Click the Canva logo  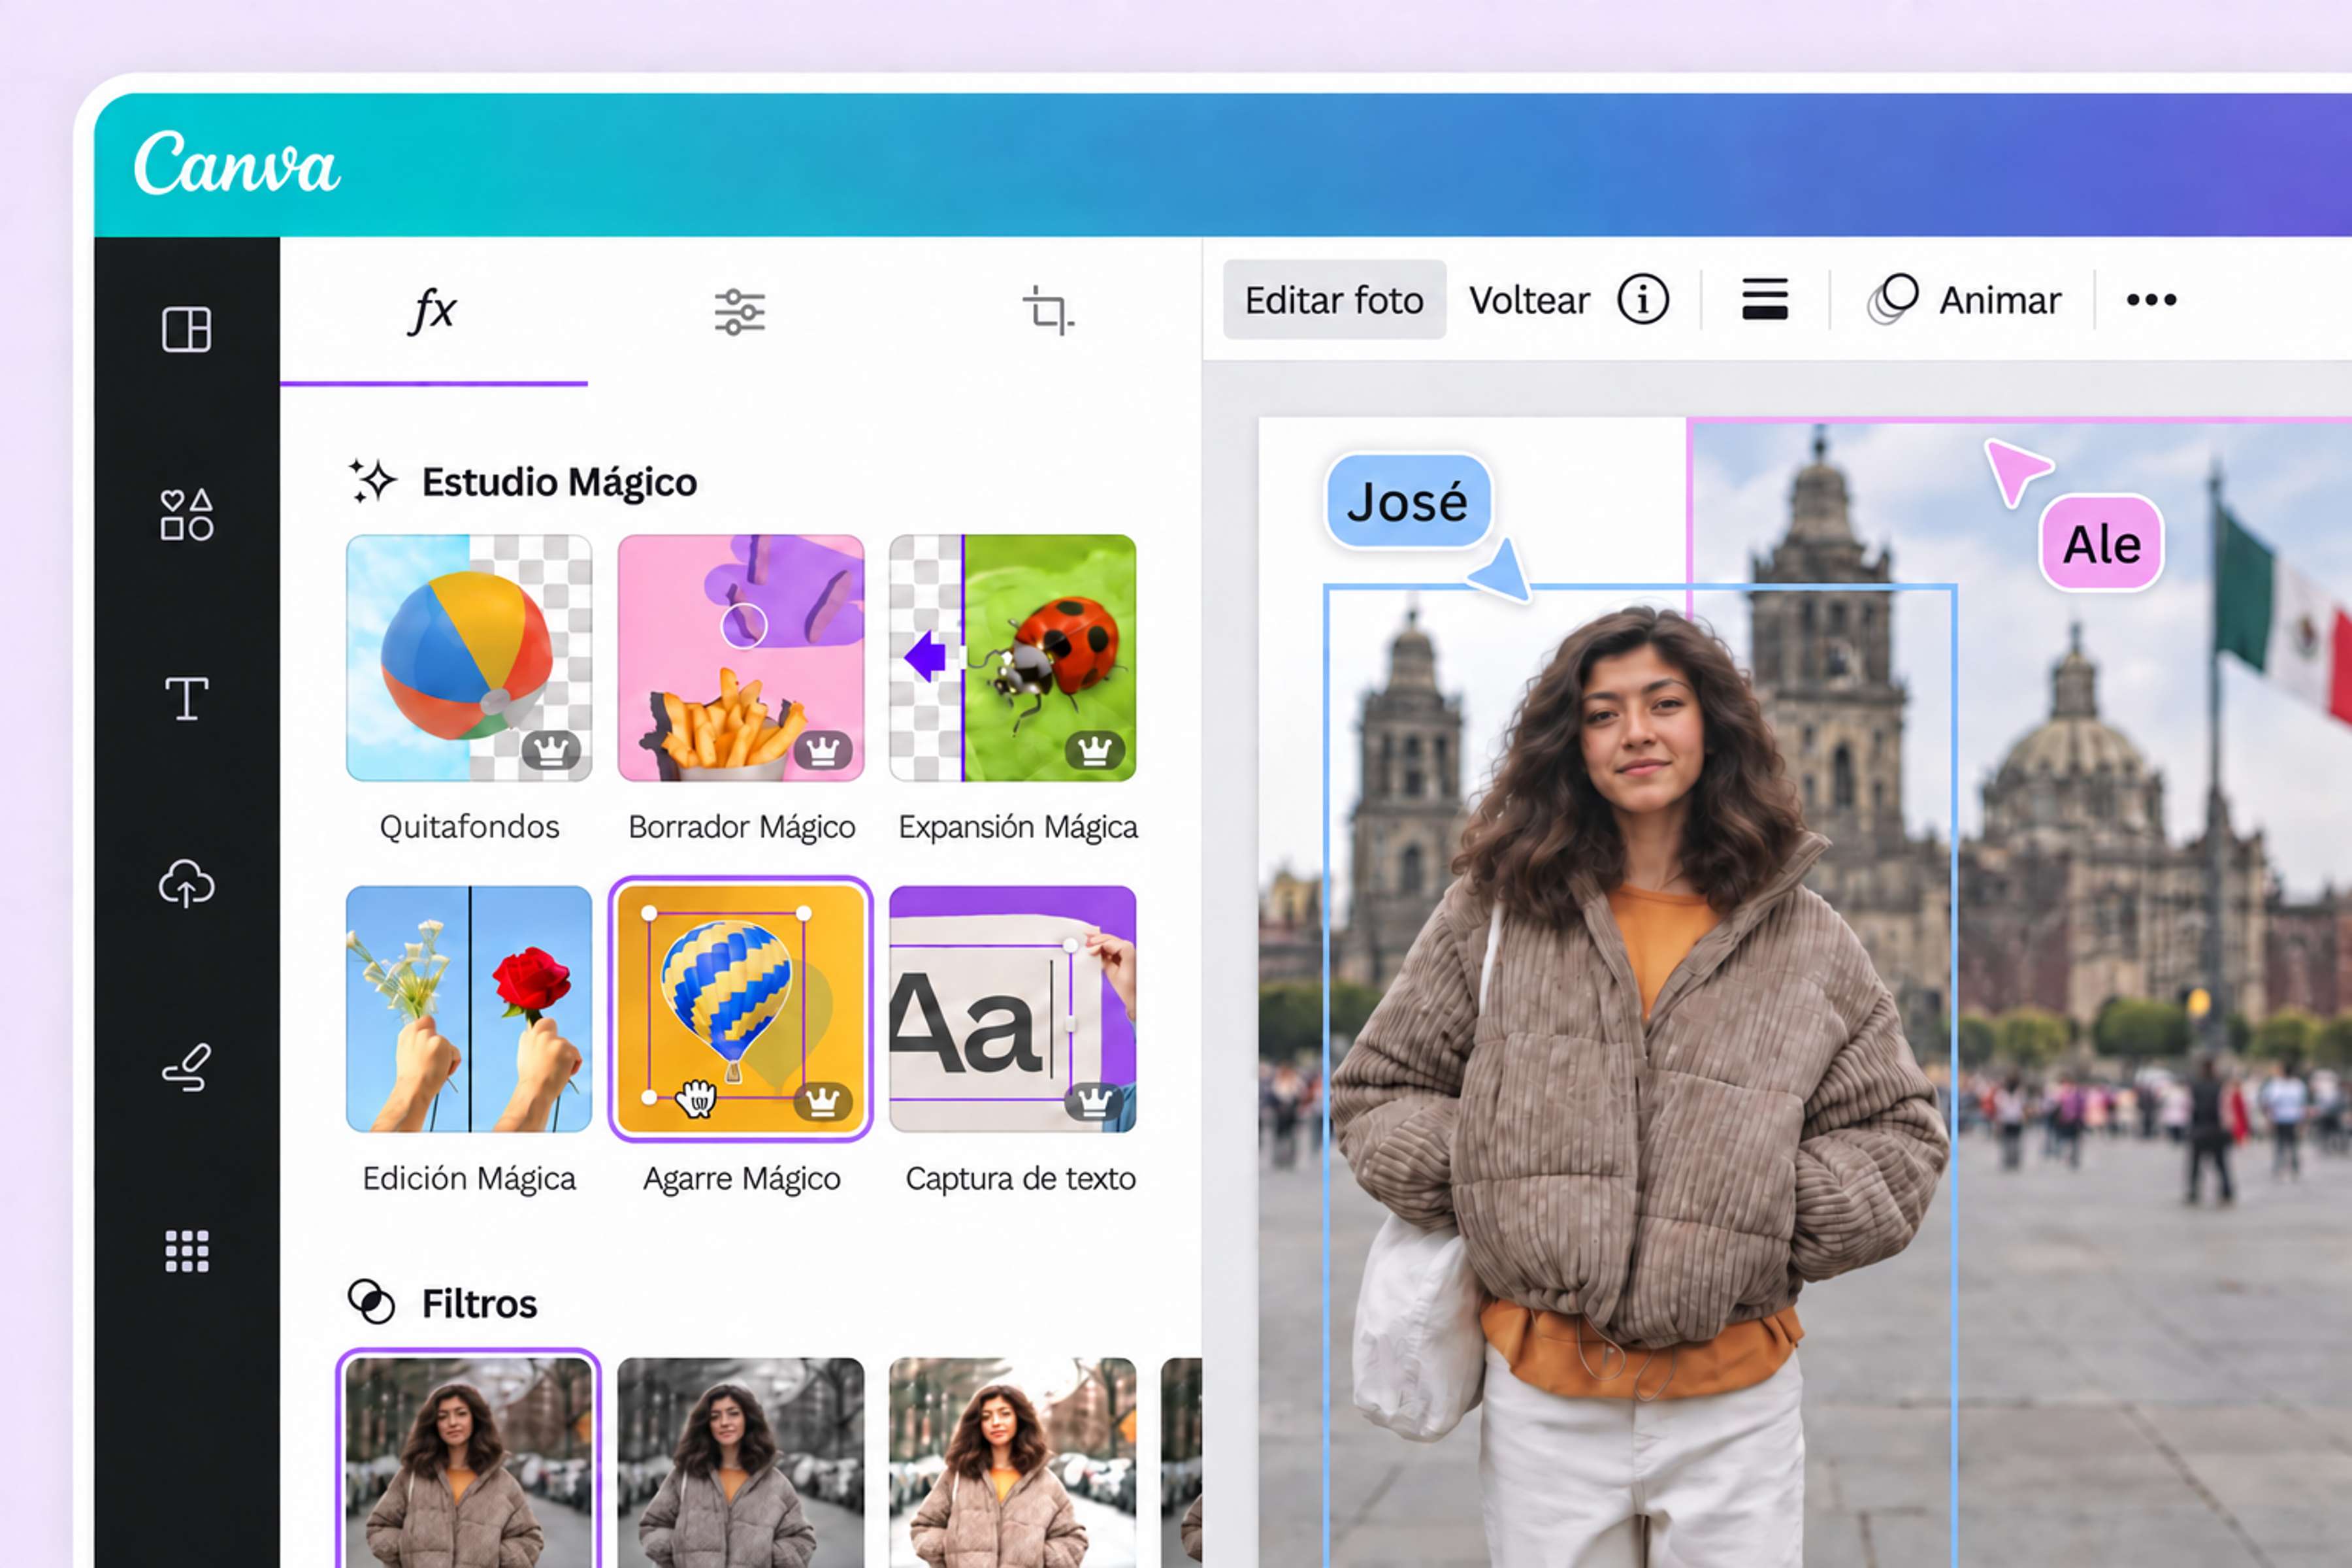237,163
